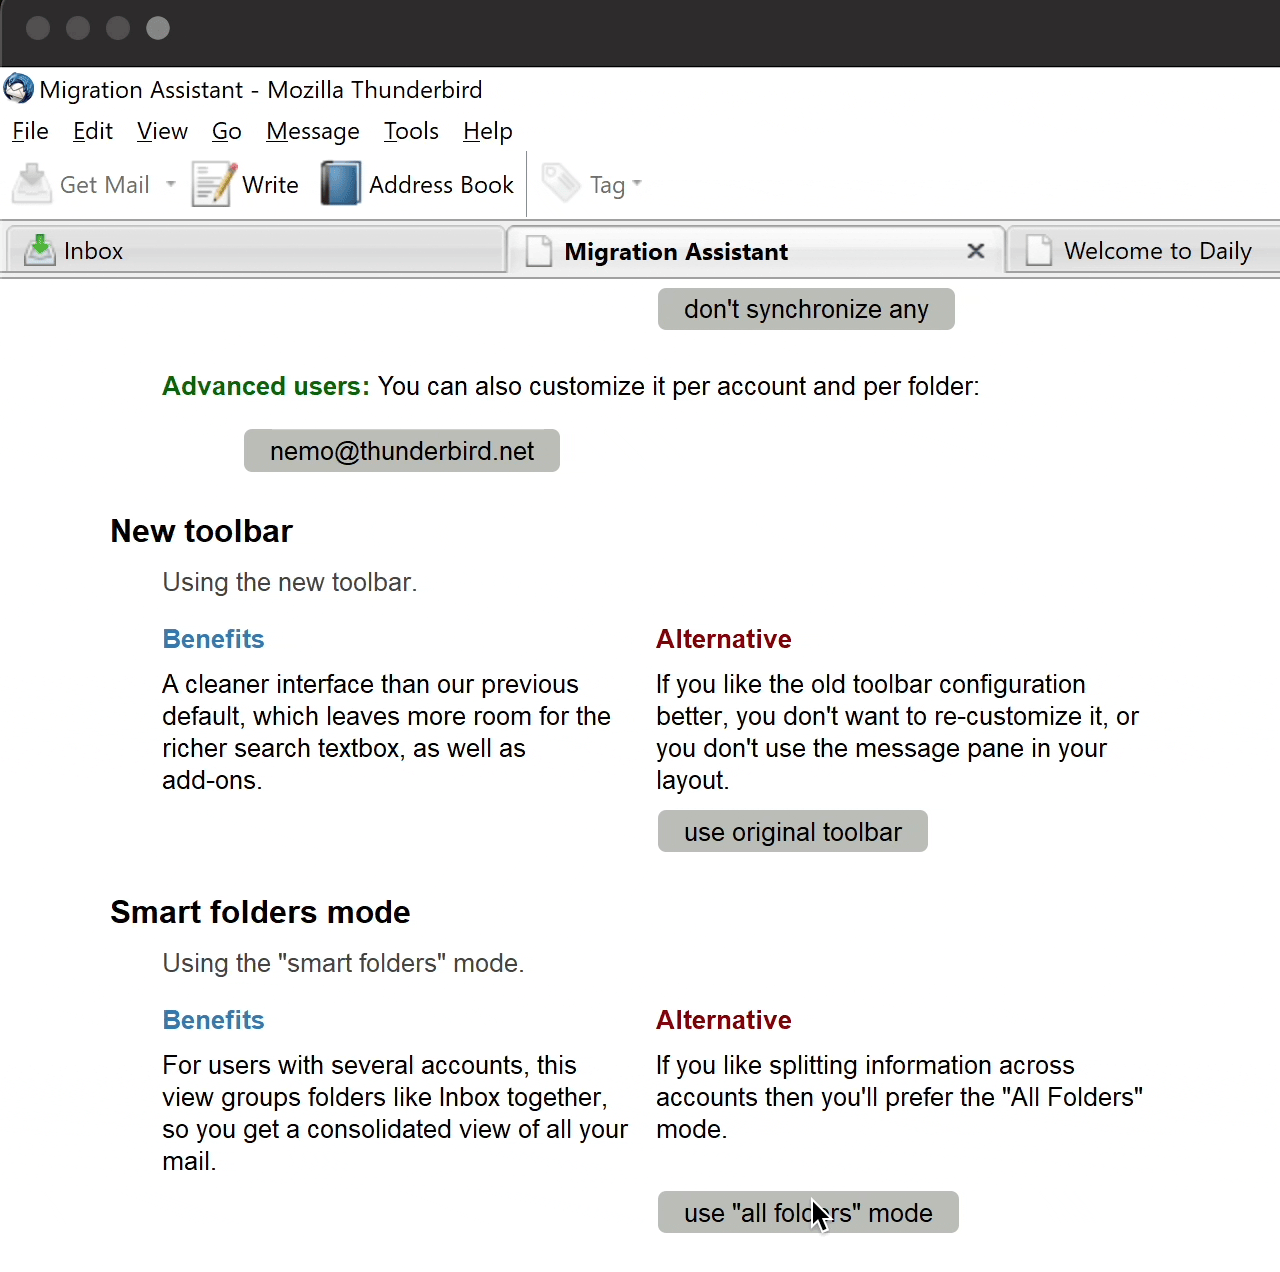Select the Inbox tab's mail tray icon
The height and width of the screenshot is (1272, 1280).
[40, 250]
